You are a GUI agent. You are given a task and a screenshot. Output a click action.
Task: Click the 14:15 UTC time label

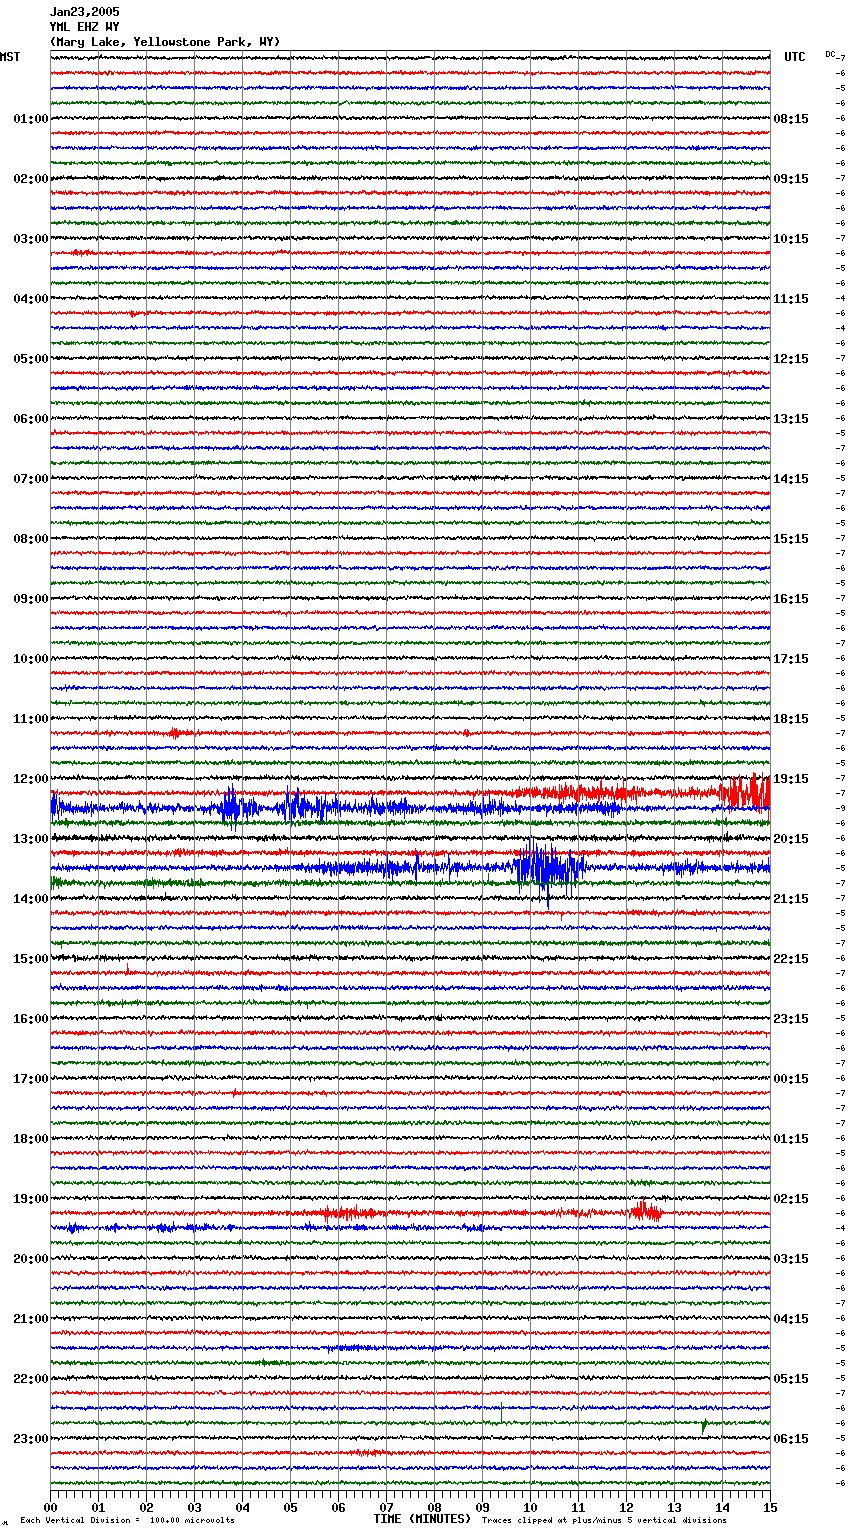tap(791, 479)
